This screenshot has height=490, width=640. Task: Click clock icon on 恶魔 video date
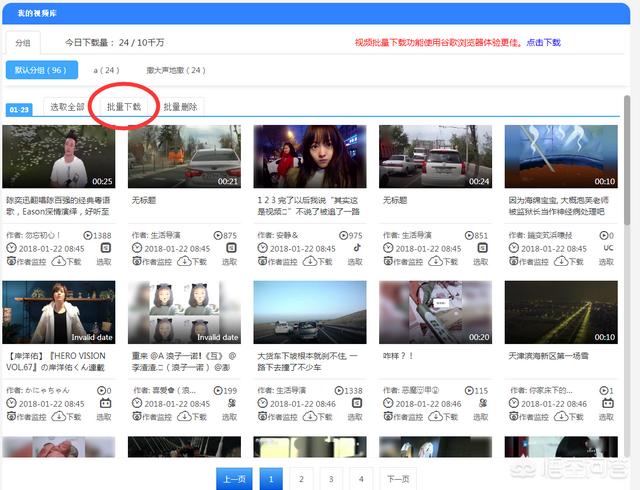(388, 403)
